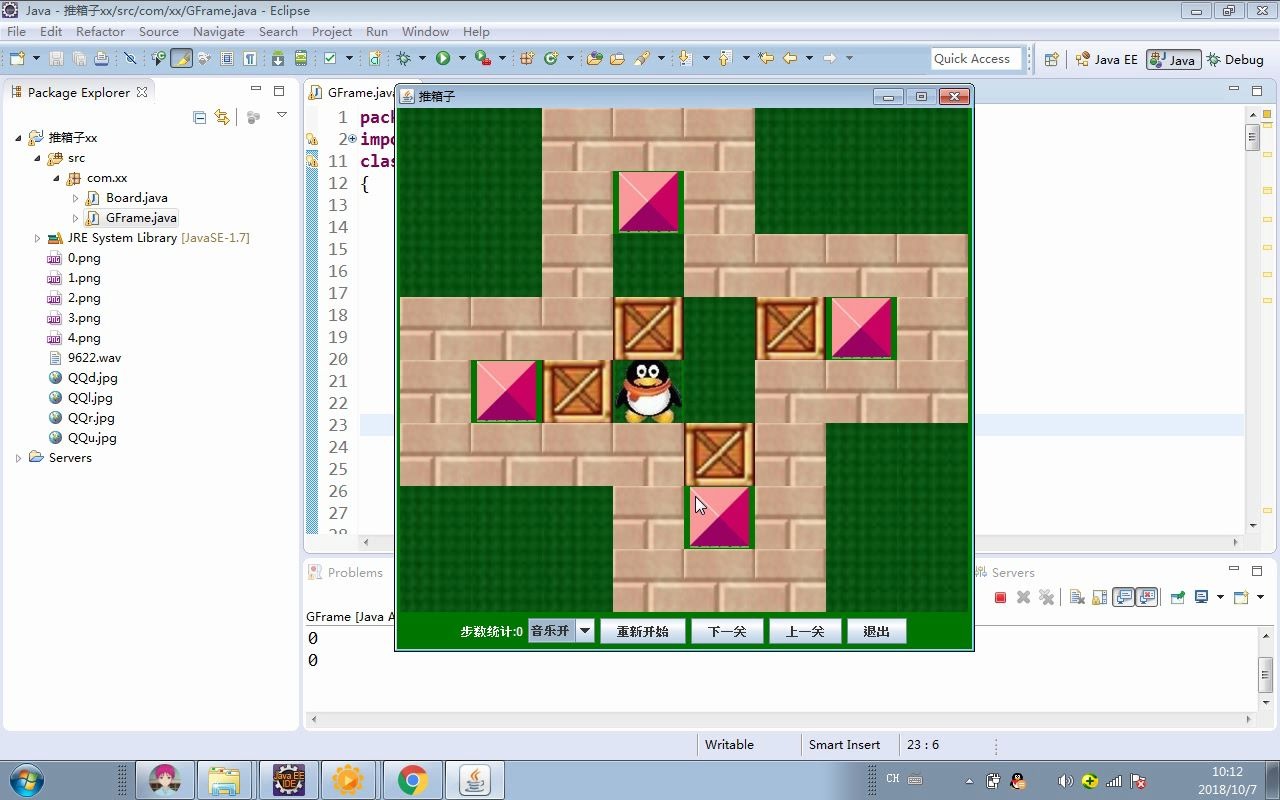Open the Package Explorer view menu

click(x=281, y=116)
